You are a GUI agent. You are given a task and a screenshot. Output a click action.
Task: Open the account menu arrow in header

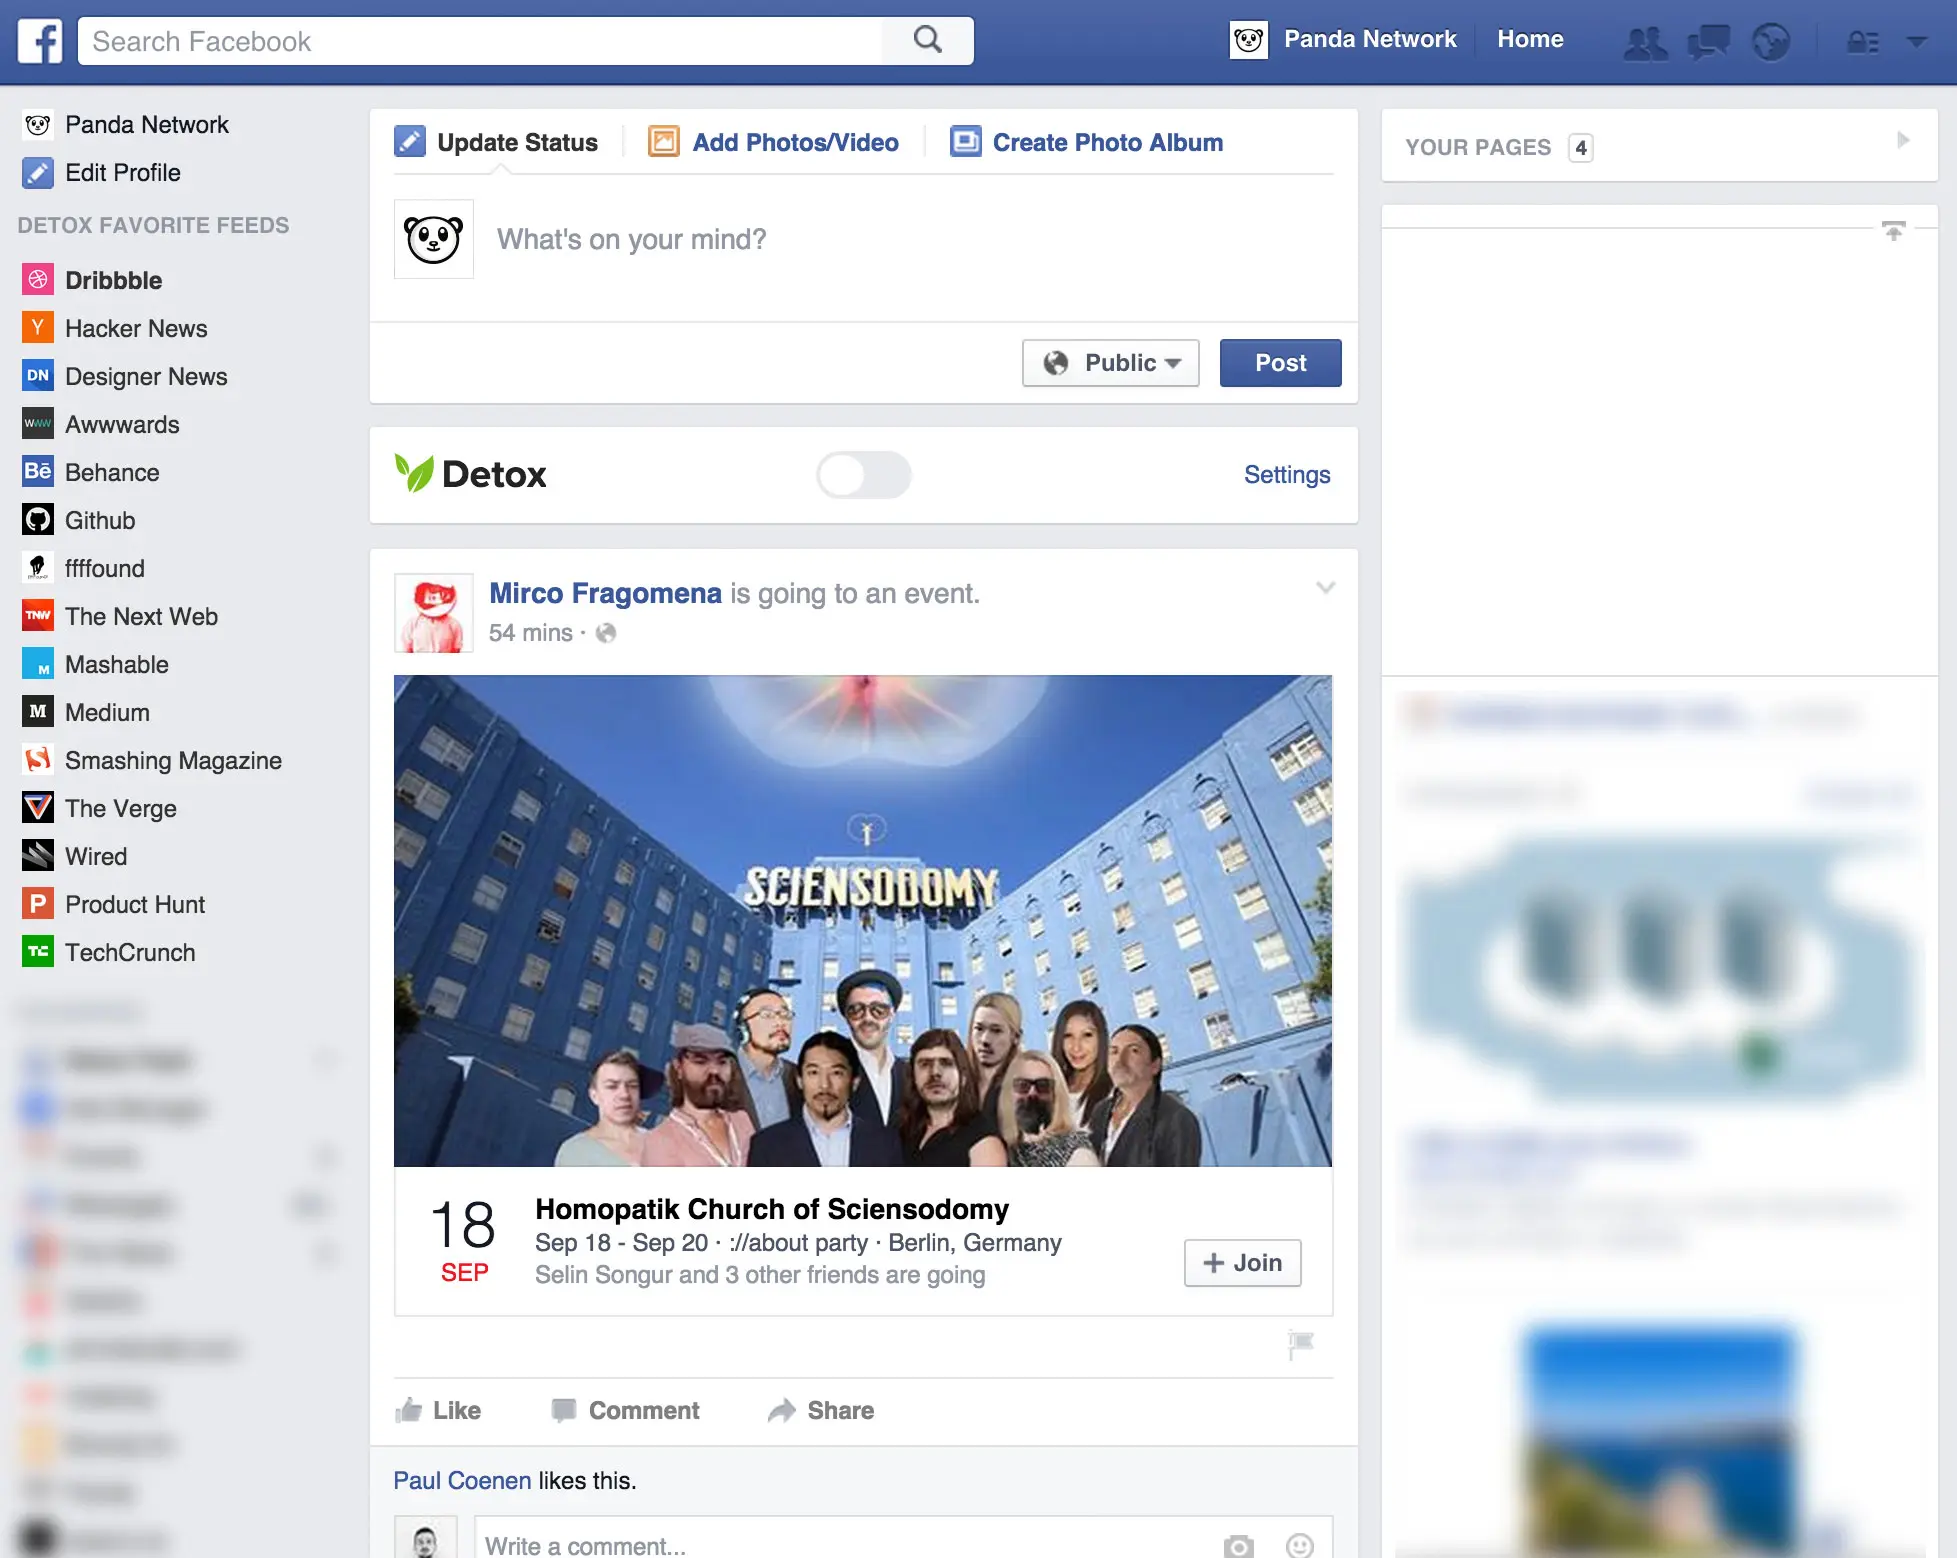tap(1917, 42)
